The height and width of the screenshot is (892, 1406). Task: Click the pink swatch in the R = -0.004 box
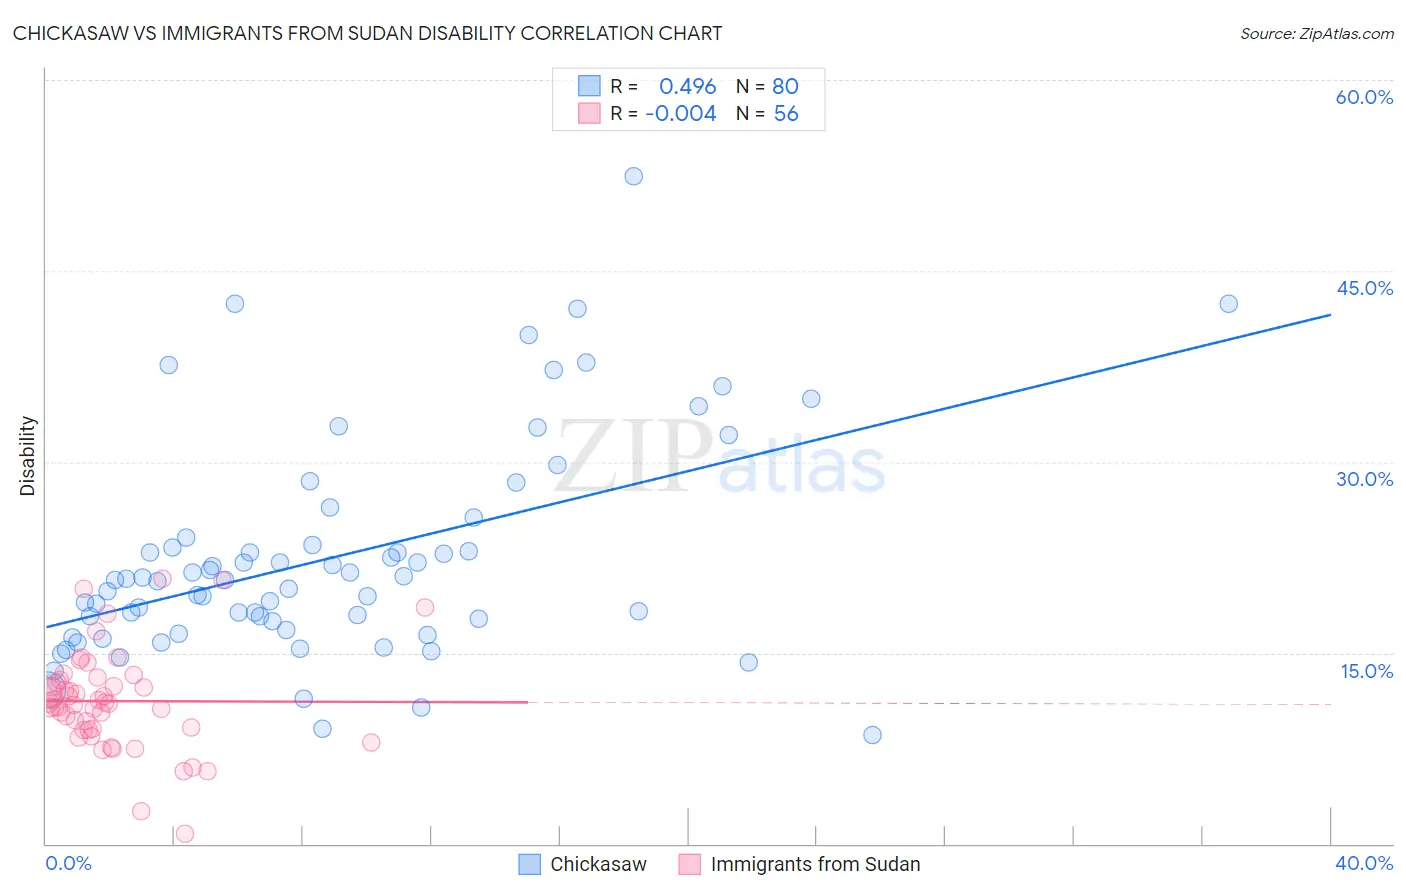tap(589, 113)
